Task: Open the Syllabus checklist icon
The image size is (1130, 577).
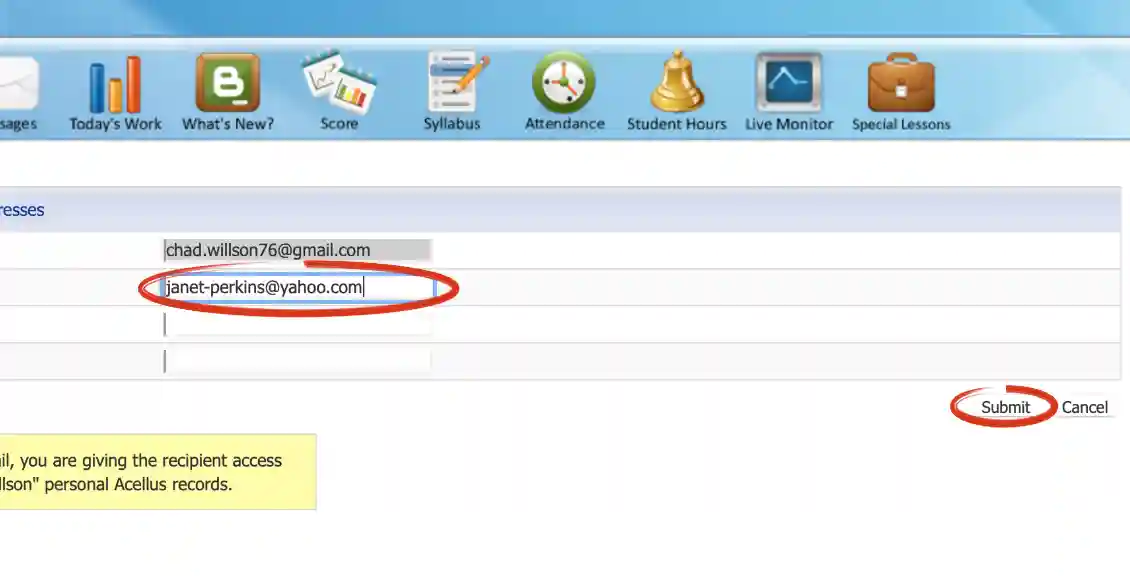Action: click(x=457, y=81)
